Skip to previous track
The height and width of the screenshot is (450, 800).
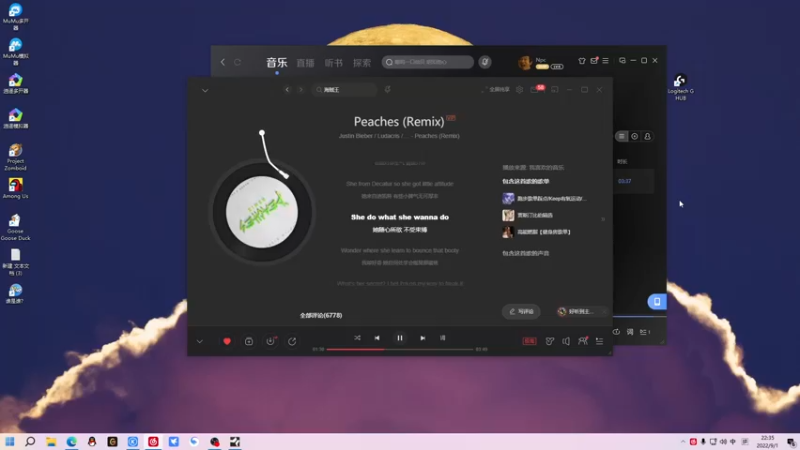pyautogui.click(x=377, y=338)
